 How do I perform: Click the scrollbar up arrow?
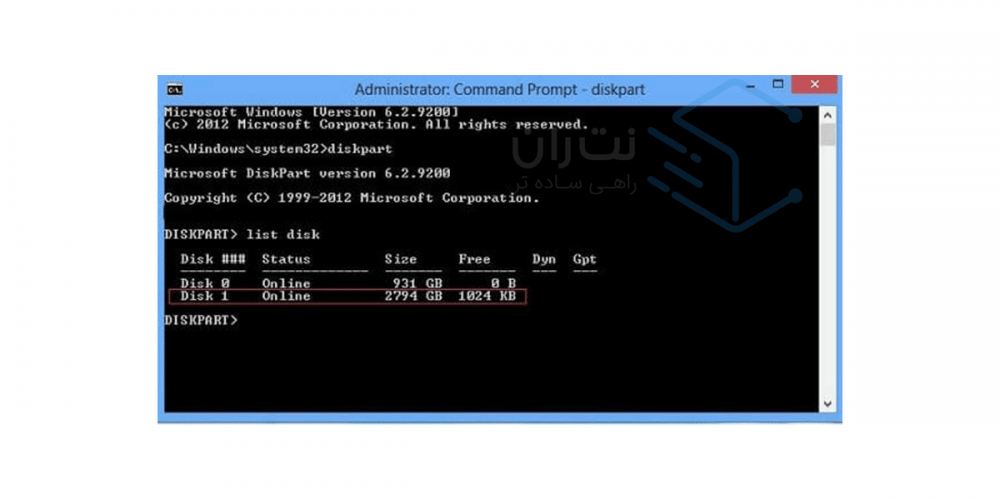coord(827,115)
